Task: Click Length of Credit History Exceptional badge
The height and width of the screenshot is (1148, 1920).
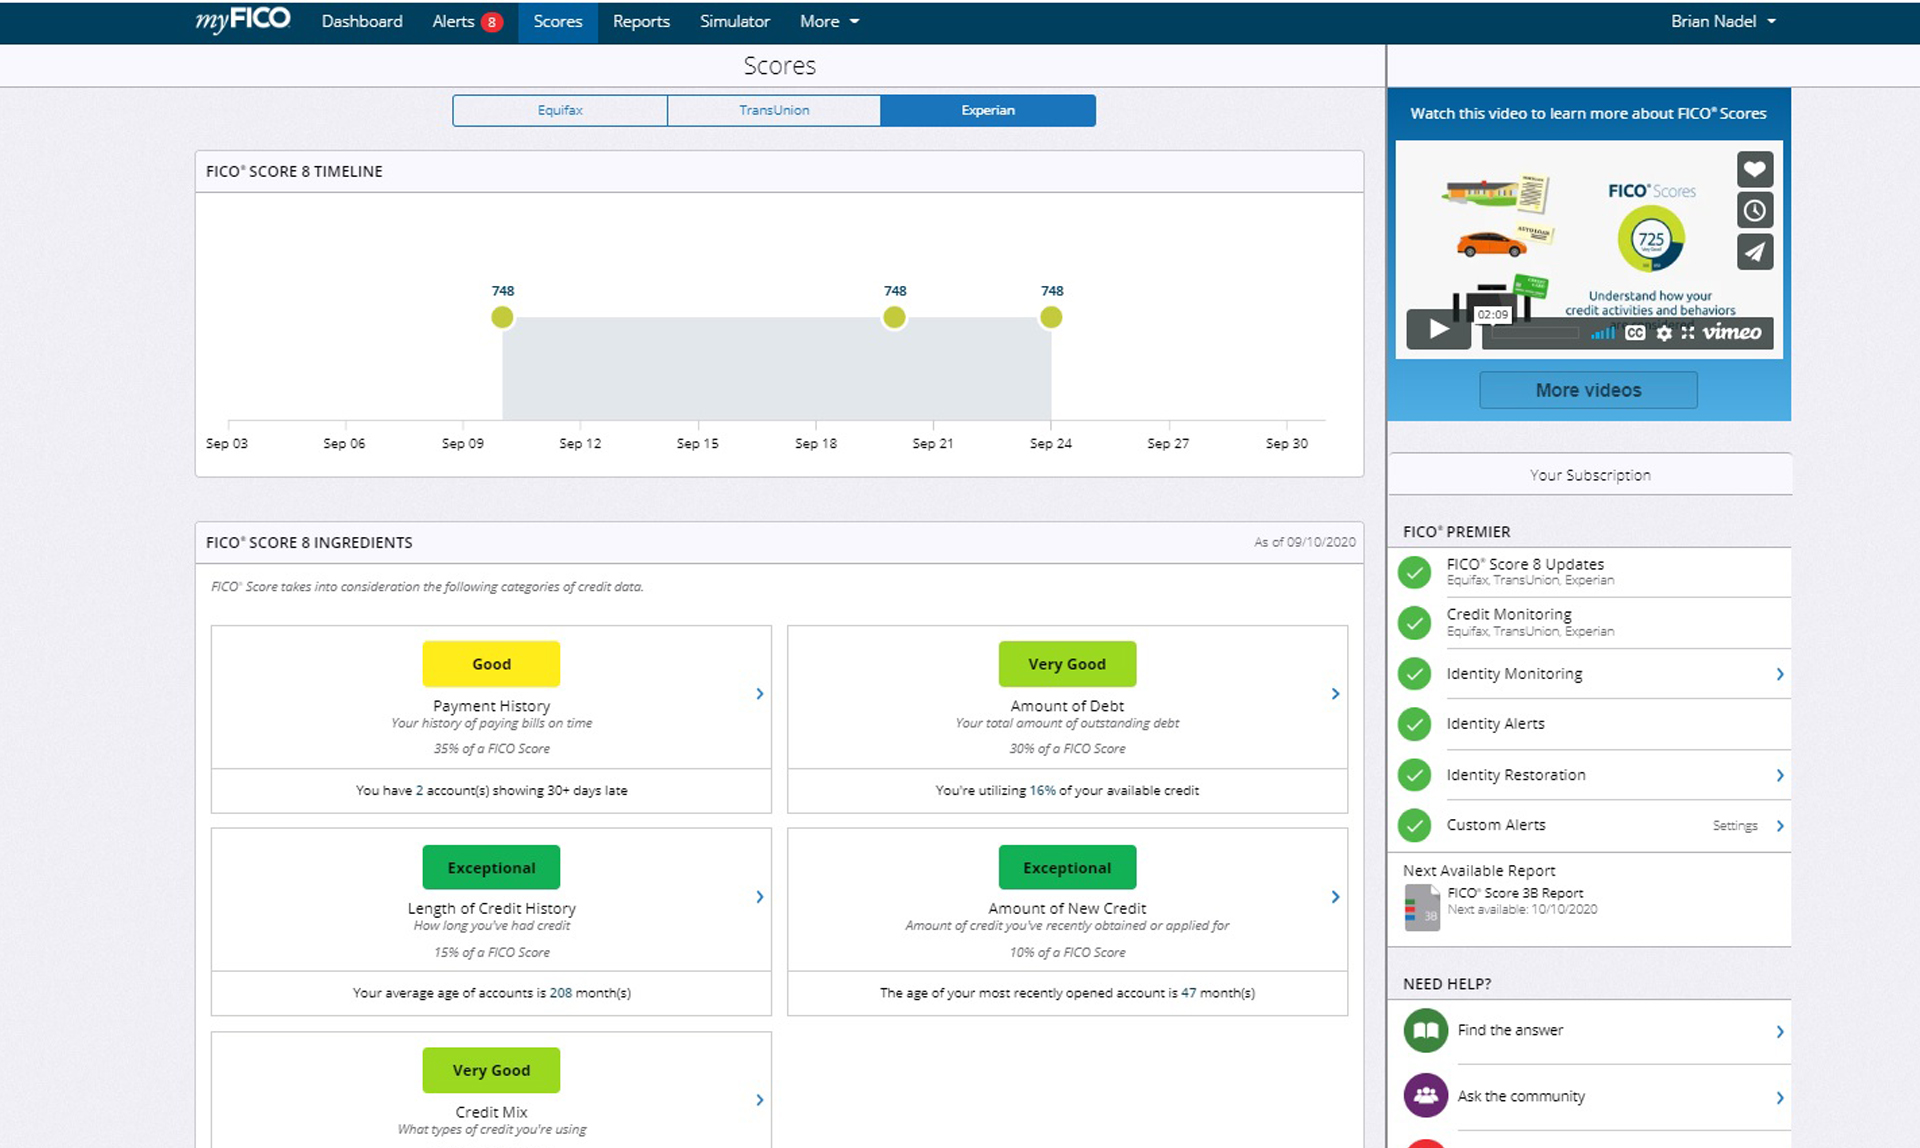Action: click(491, 867)
